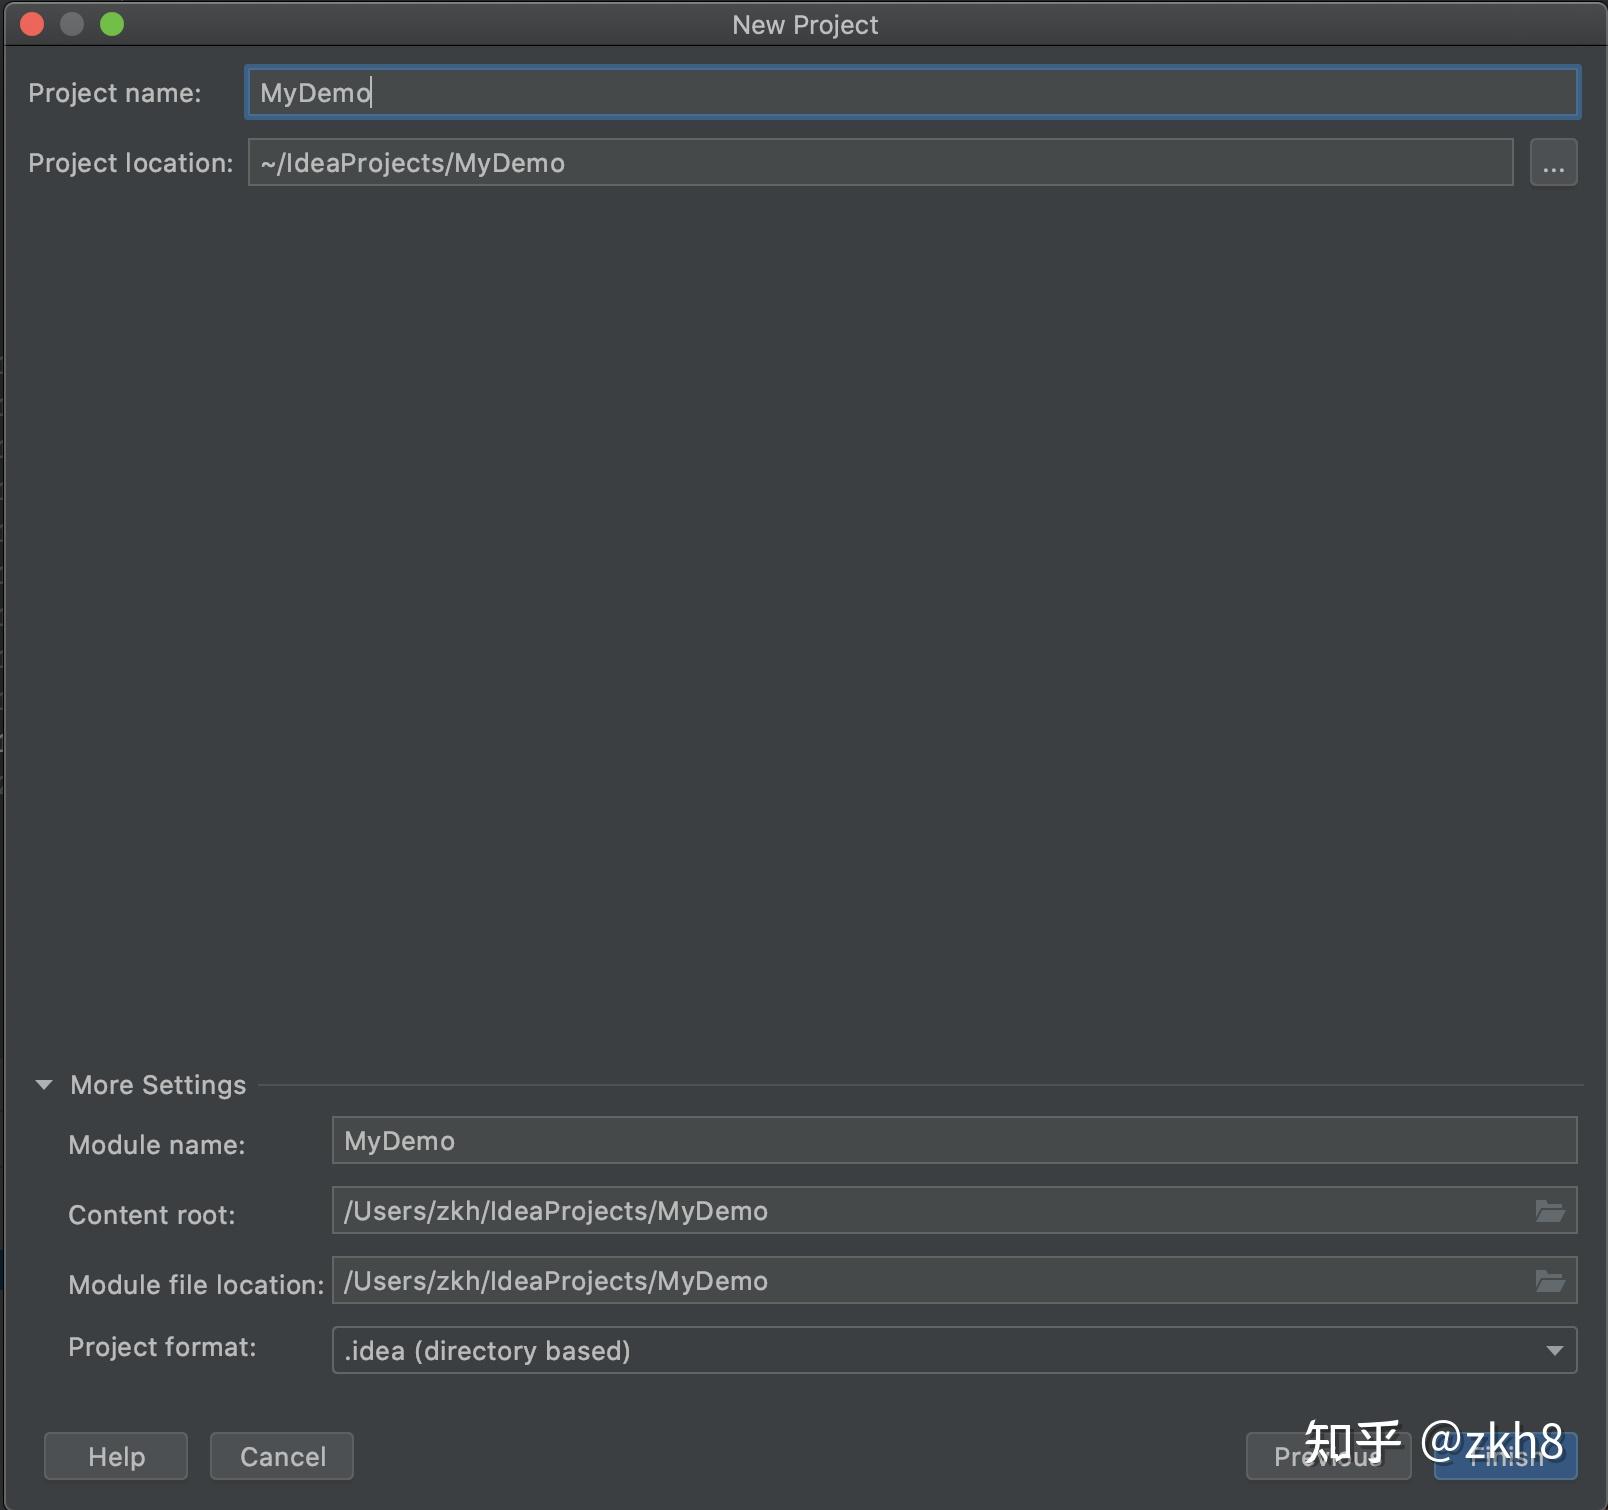Viewport: 1608px width, 1510px height.
Task: Click the ellipsis button to browse project location
Action: pos(1553,162)
